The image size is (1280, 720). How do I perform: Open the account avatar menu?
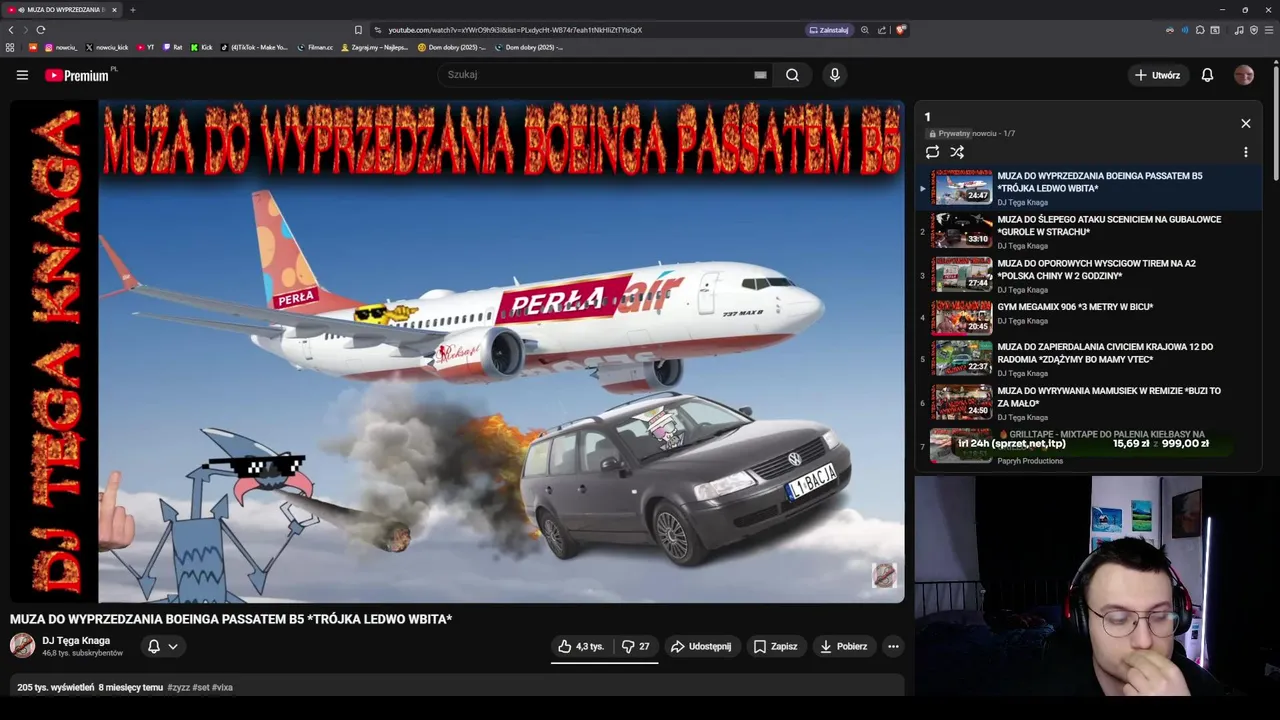point(1244,75)
